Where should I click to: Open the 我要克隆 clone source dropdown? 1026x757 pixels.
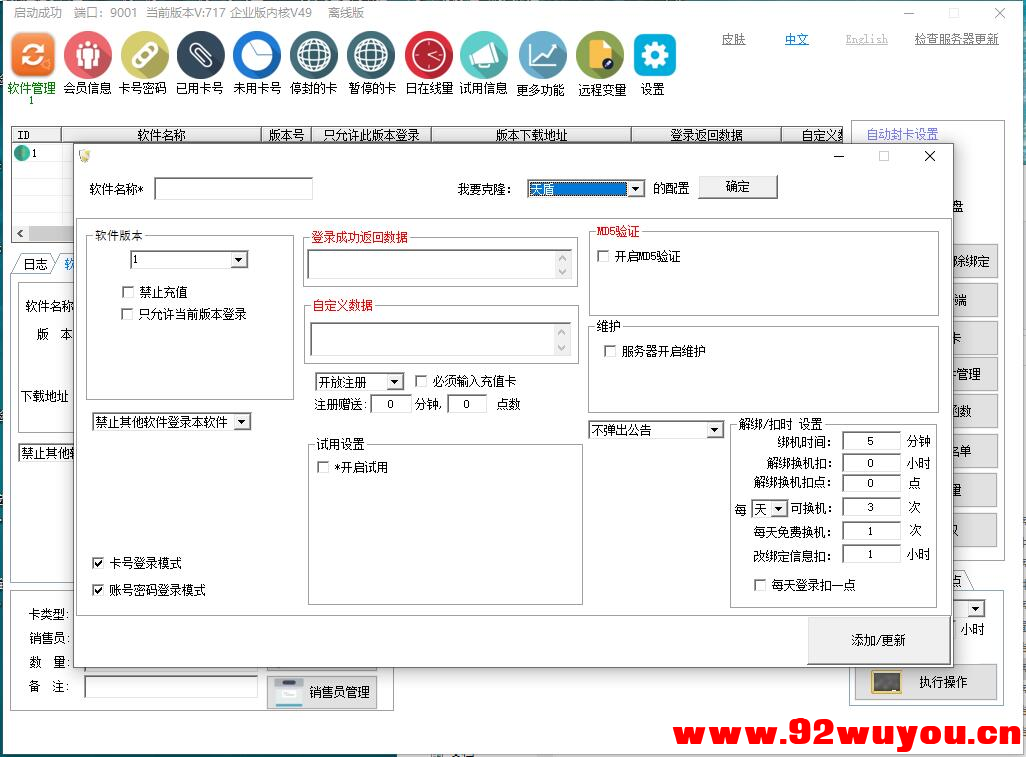pyautogui.click(x=634, y=187)
